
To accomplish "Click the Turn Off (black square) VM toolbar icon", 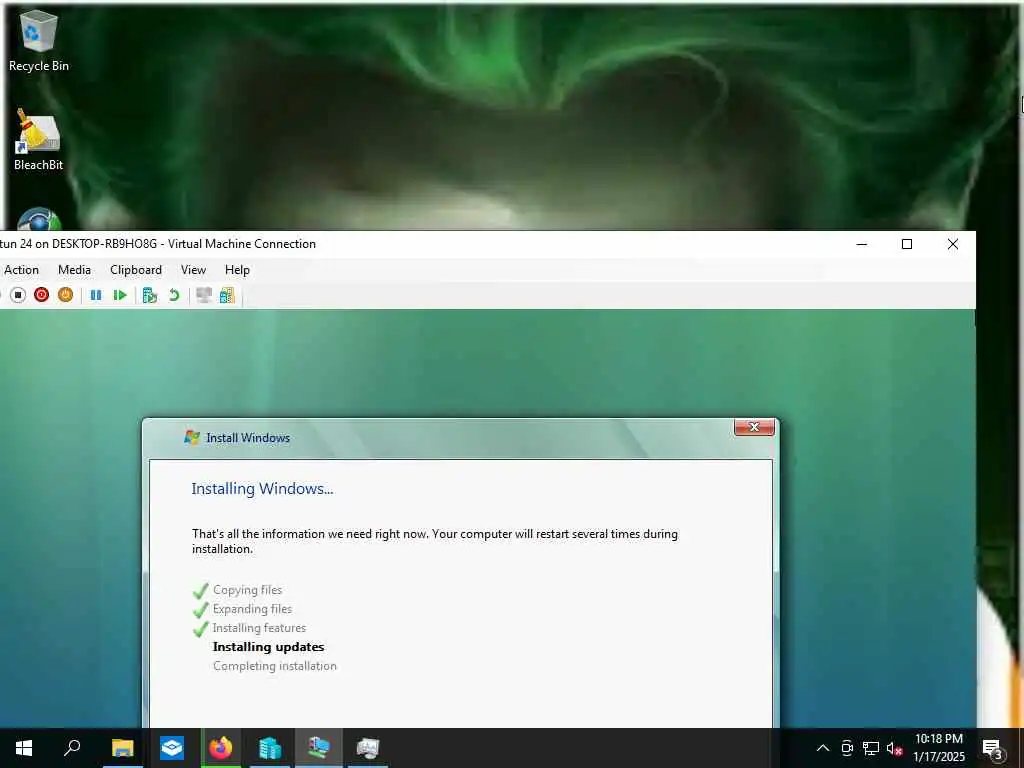I will coord(18,295).
